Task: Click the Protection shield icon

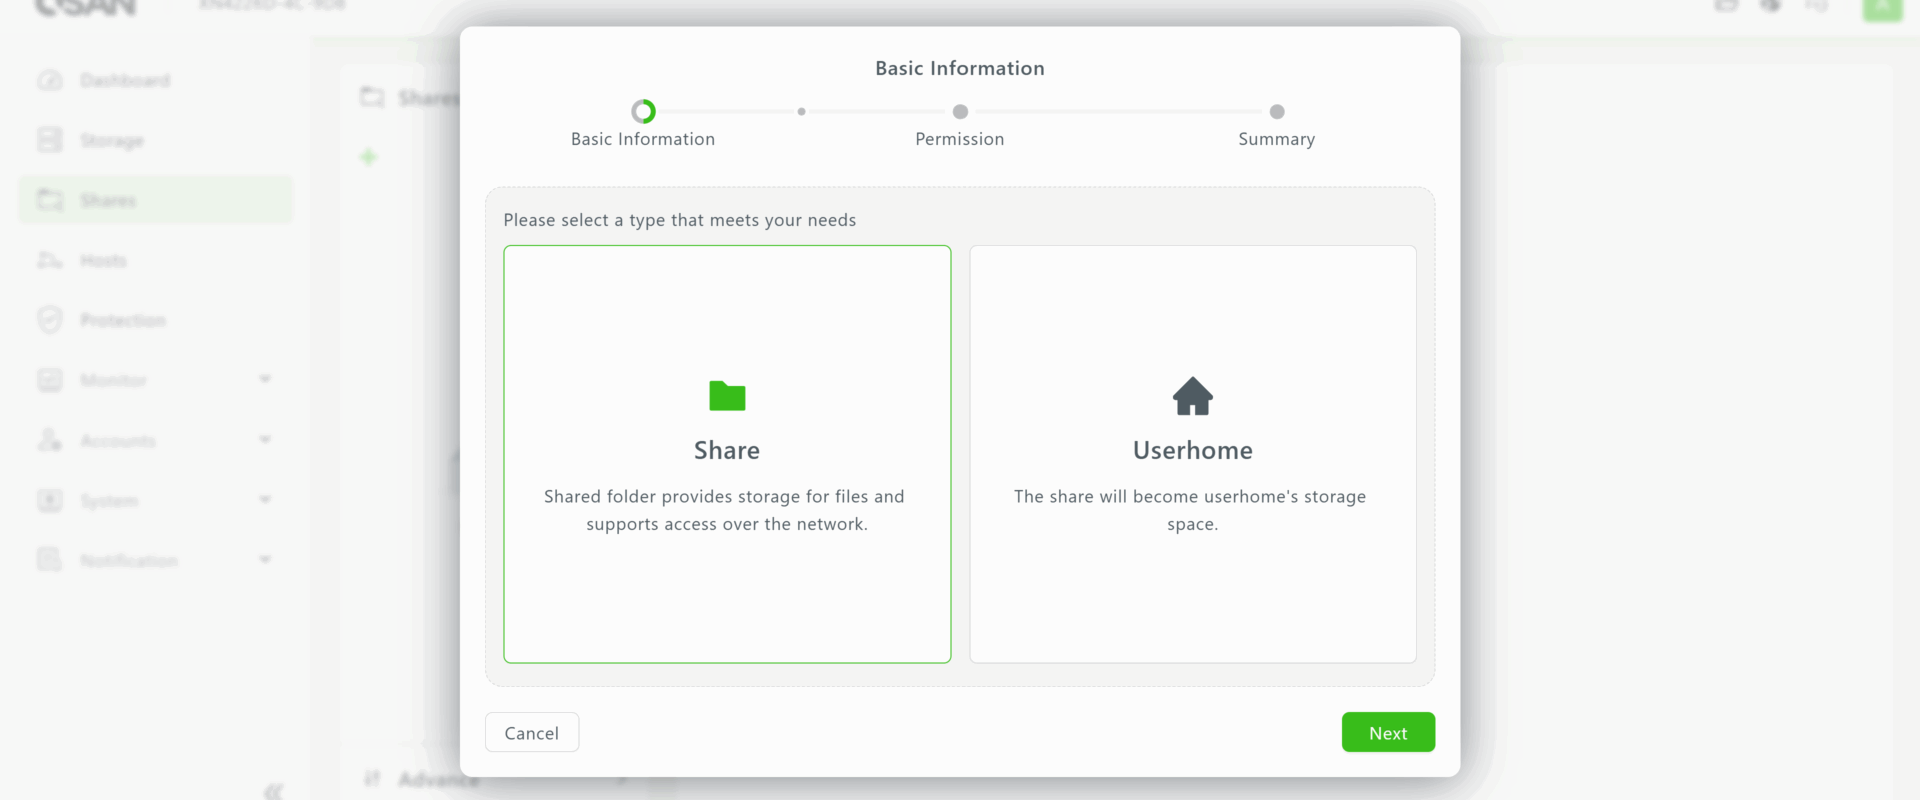Action: 50,320
